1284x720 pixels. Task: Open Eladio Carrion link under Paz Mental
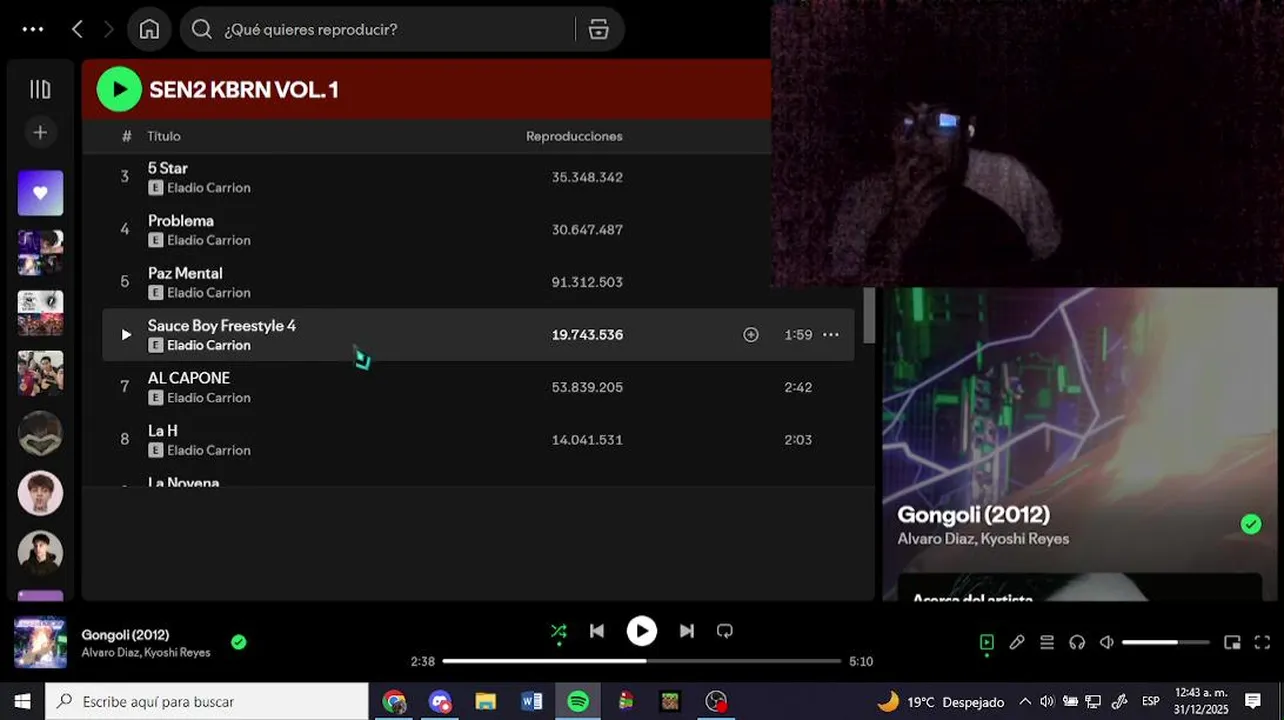209,293
